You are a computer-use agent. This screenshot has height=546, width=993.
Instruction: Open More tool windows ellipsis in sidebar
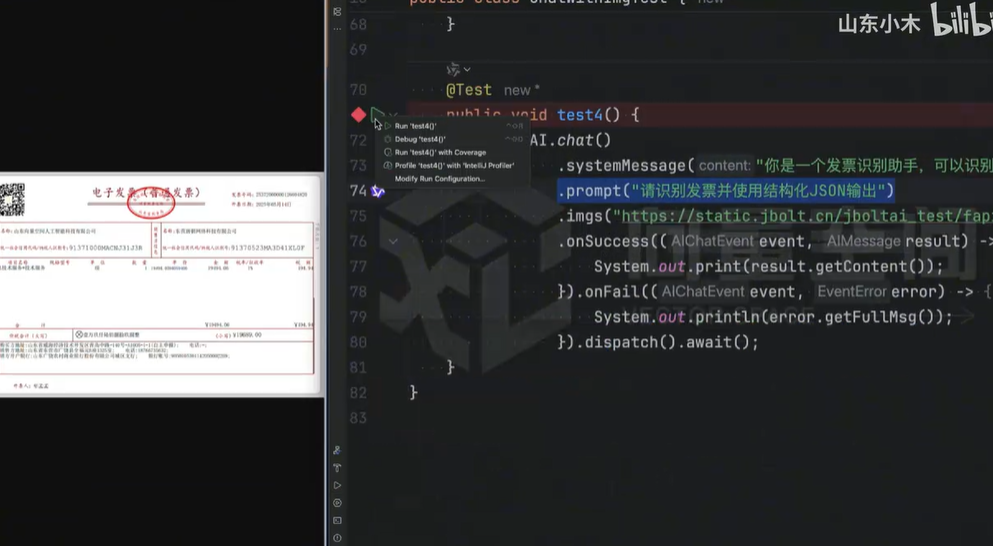pyautogui.click(x=337, y=28)
